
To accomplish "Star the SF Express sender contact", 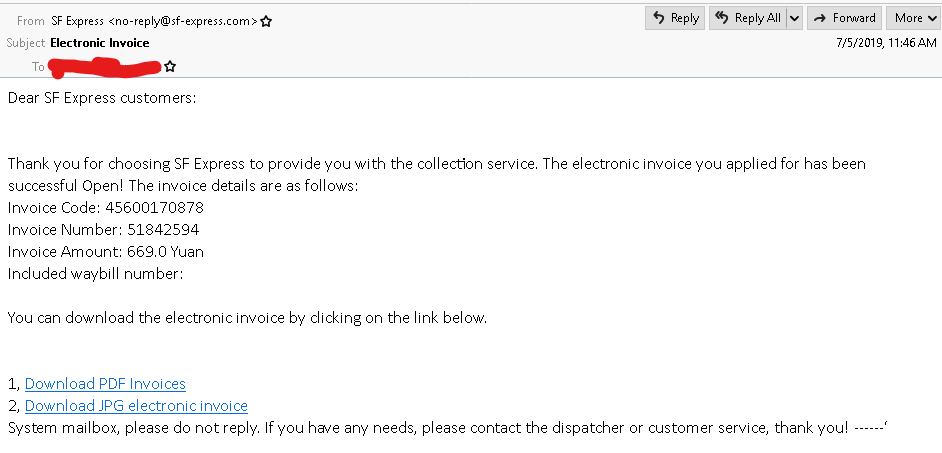I will [266, 22].
